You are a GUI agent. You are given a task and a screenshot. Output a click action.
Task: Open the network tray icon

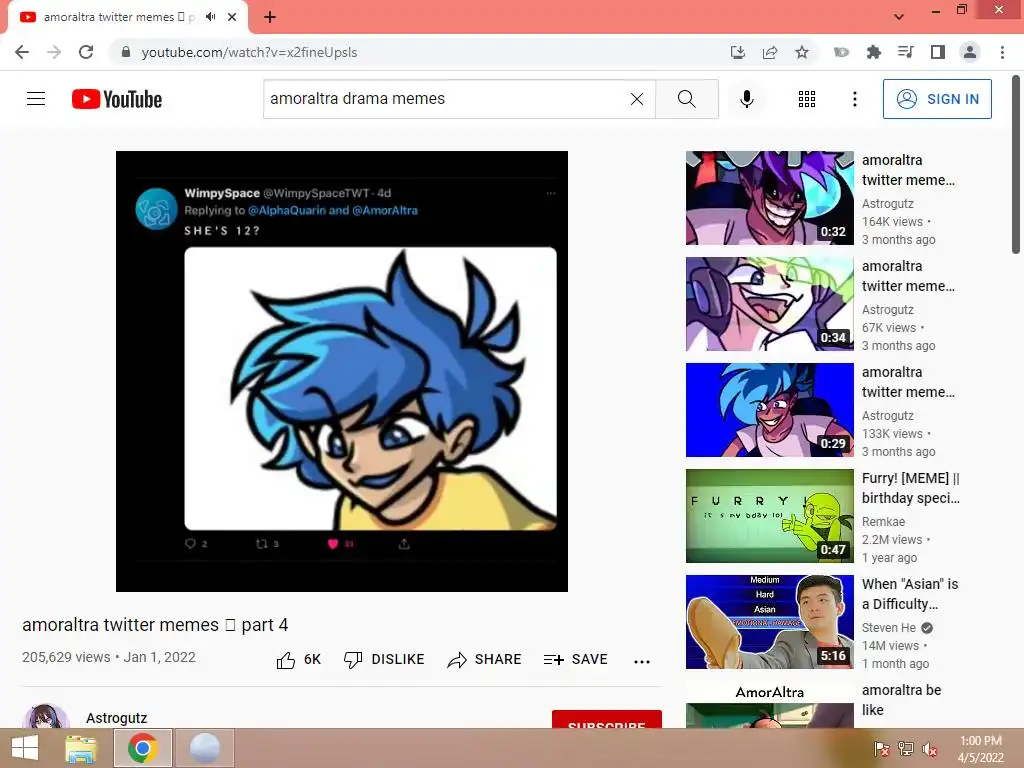(x=905, y=749)
